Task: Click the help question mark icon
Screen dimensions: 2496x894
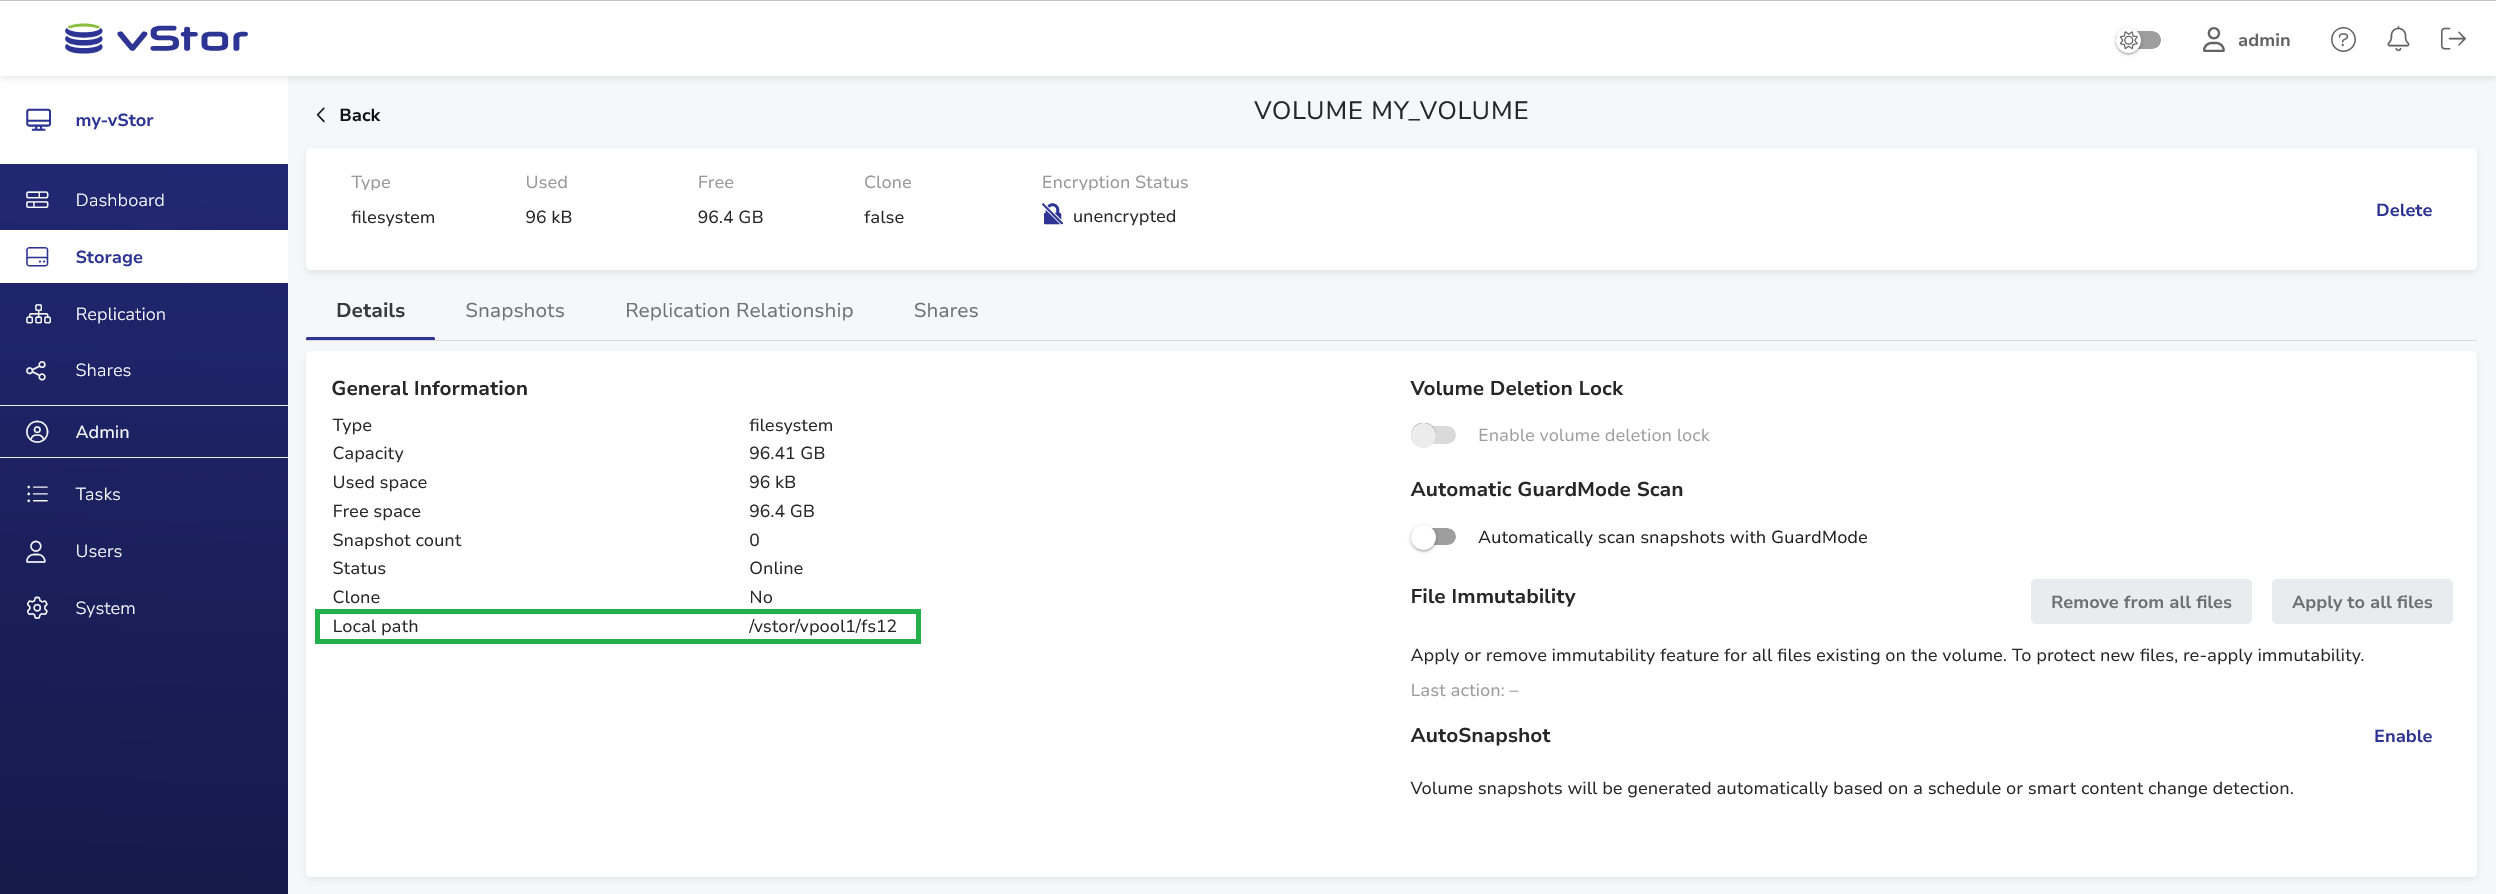Action: pyautogui.click(x=2343, y=40)
